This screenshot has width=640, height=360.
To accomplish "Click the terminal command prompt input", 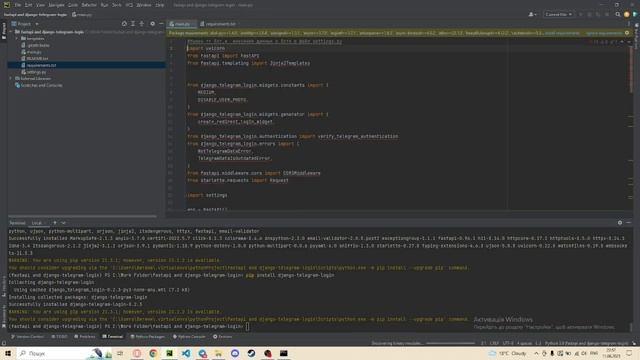I will pos(247,327).
